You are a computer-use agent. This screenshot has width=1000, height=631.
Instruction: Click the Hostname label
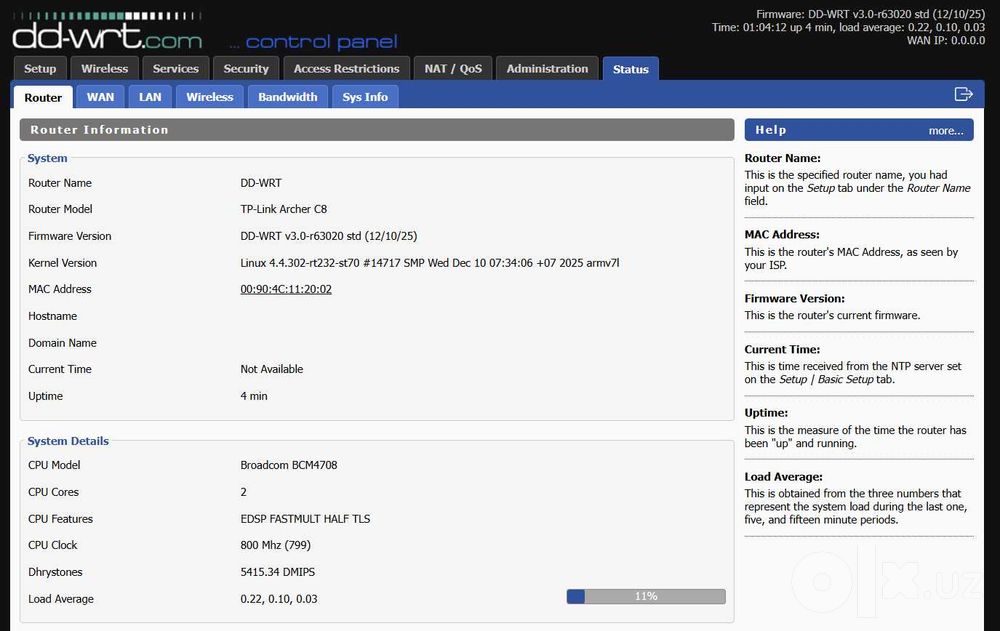(x=52, y=316)
